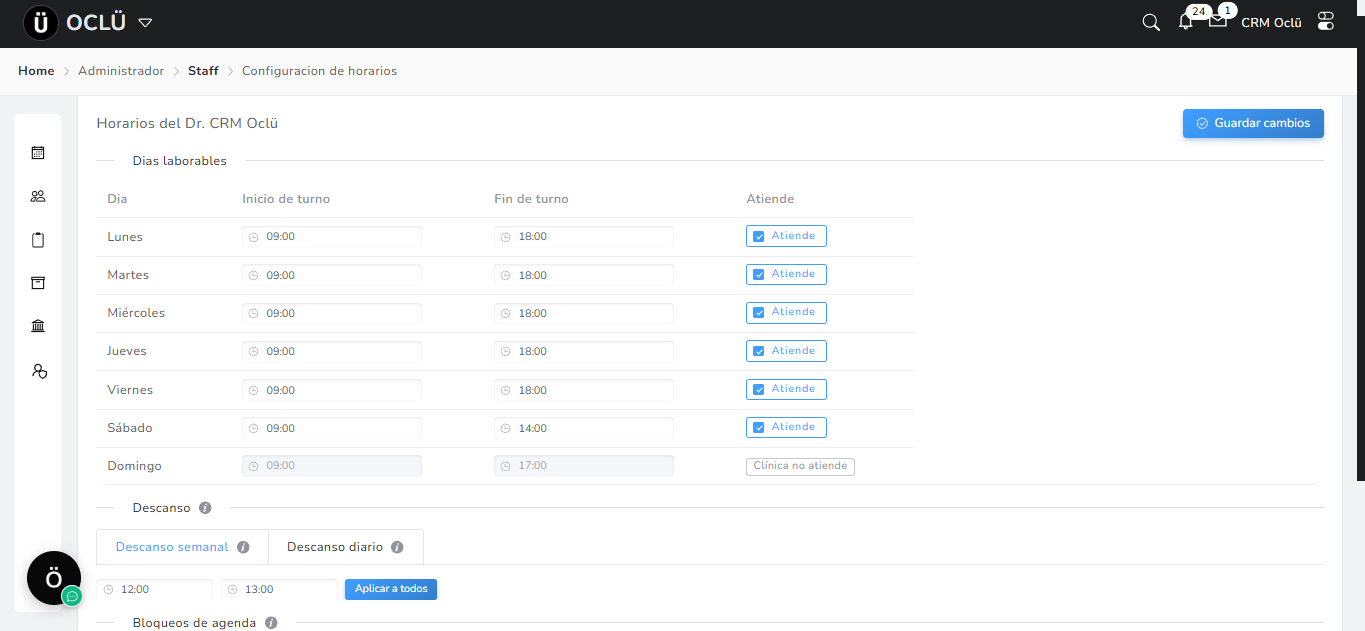Show info icon next to Descanso semanal

pos(243,548)
